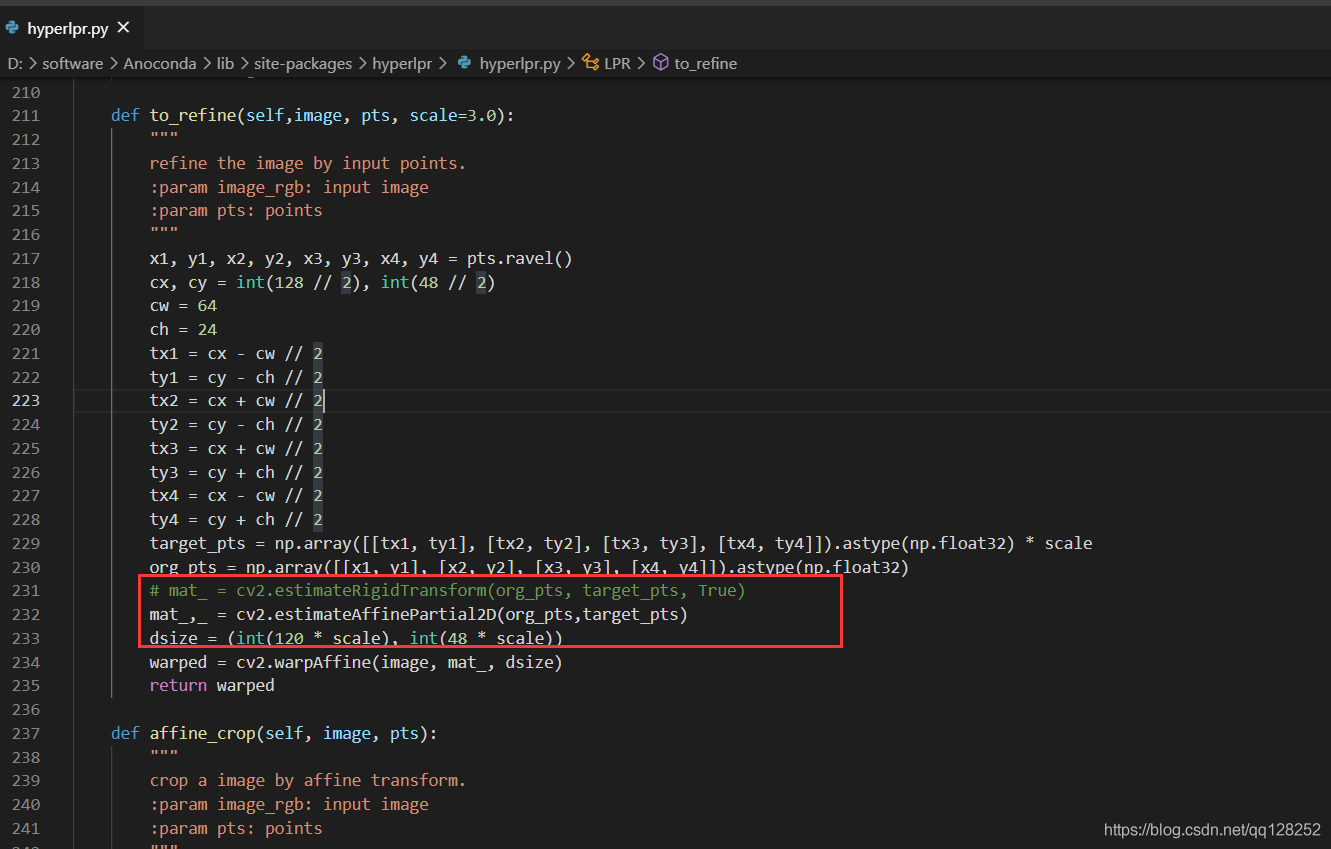Open the hyperlpr folder breadcrumb
Image resolution: width=1331 pixels, height=849 pixels.
(402, 63)
